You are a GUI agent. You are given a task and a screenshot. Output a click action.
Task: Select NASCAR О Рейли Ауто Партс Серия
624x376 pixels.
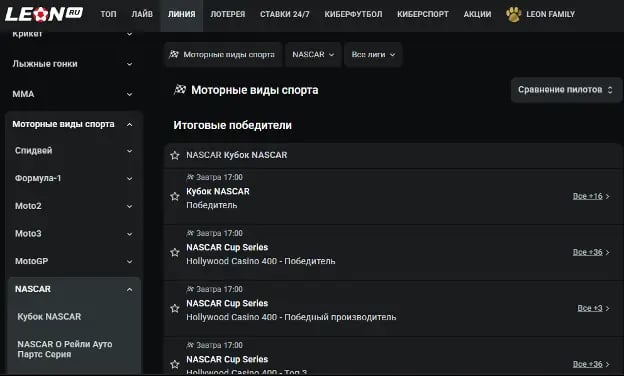[65, 349]
